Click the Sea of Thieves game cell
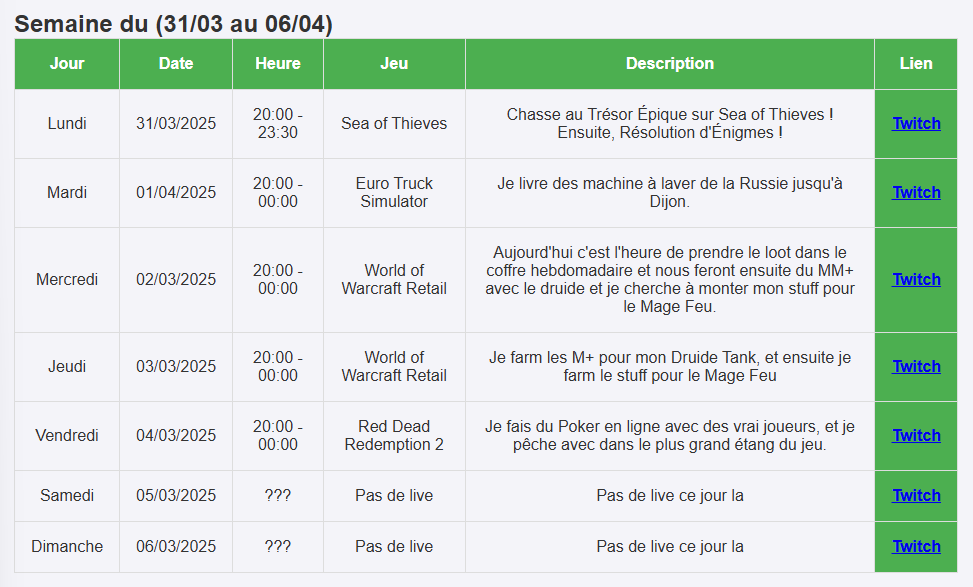This screenshot has width=973, height=587. [x=394, y=124]
